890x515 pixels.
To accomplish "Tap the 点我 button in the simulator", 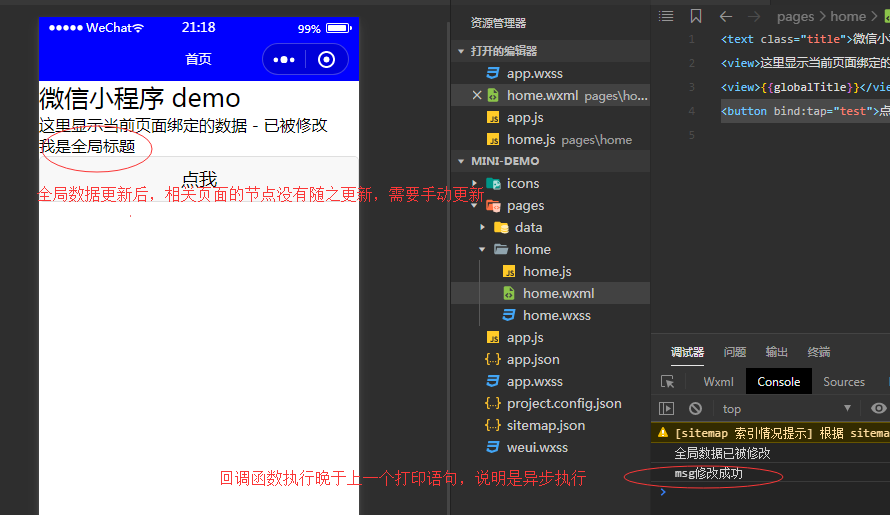I will pyautogui.click(x=199, y=179).
